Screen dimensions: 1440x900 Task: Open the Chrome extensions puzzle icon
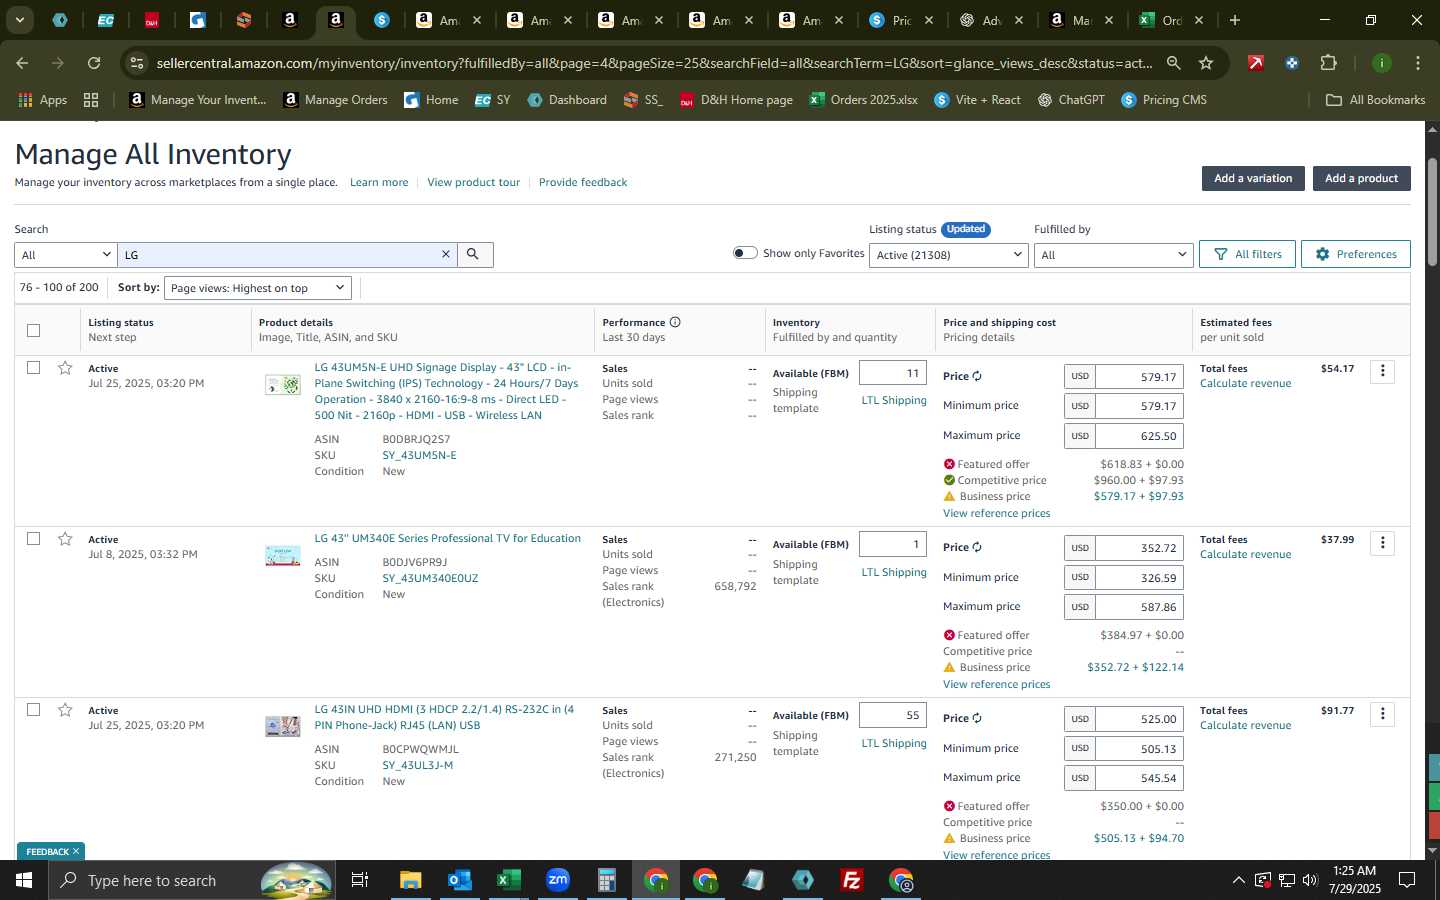point(1328,63)
